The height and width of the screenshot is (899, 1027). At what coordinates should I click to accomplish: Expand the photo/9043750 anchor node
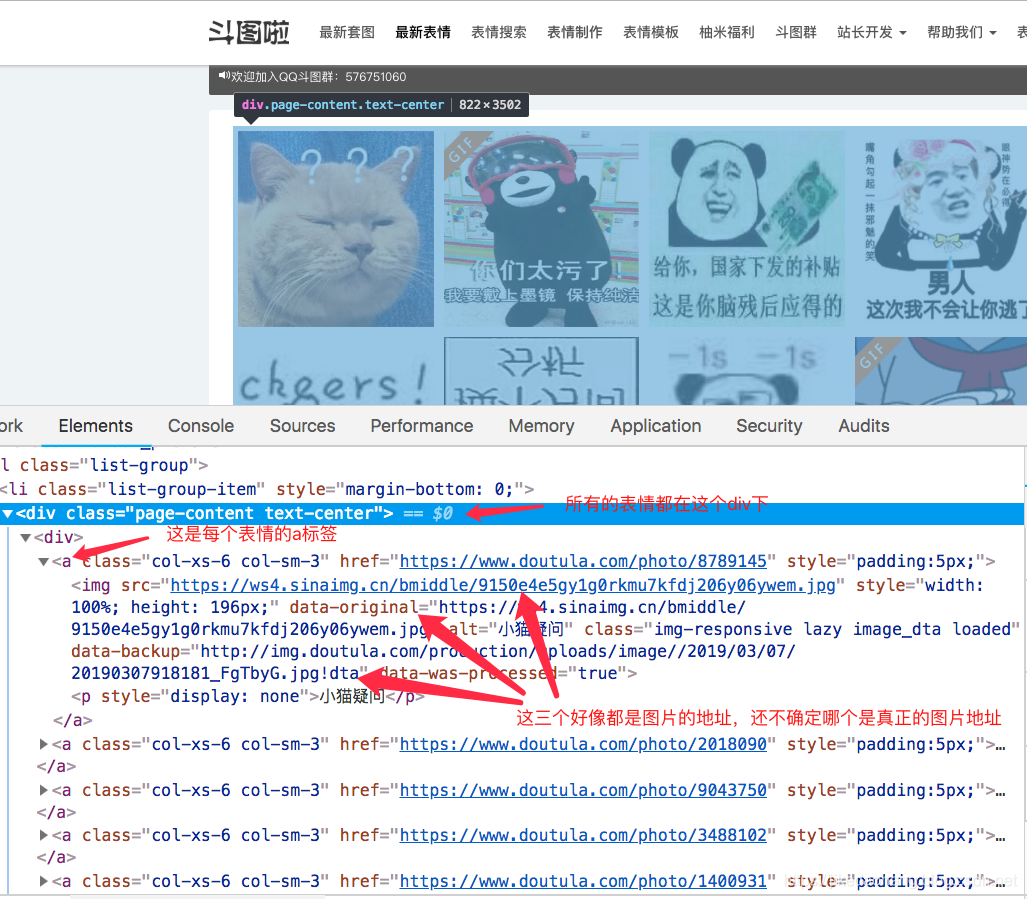pos(44,790)
